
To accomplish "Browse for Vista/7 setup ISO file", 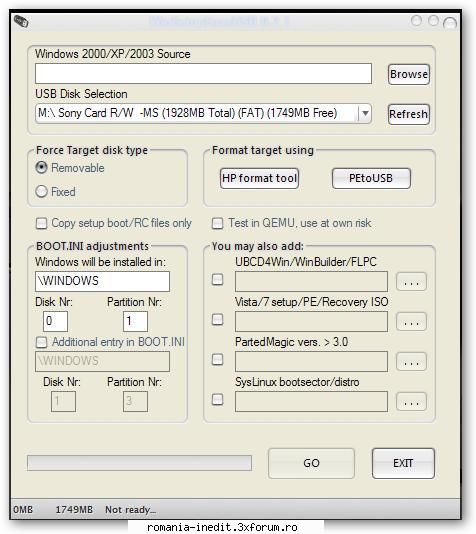I will pos(411,321).
